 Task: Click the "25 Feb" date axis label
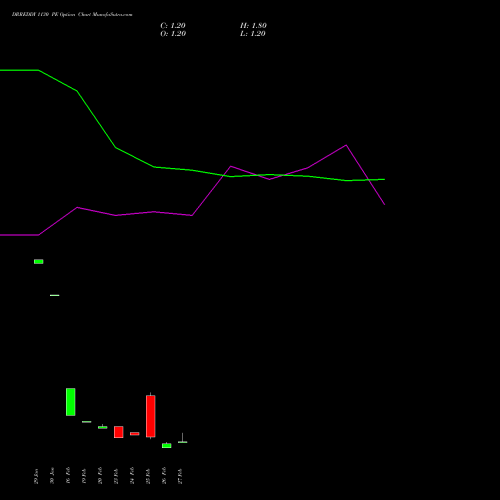(148, 476)
